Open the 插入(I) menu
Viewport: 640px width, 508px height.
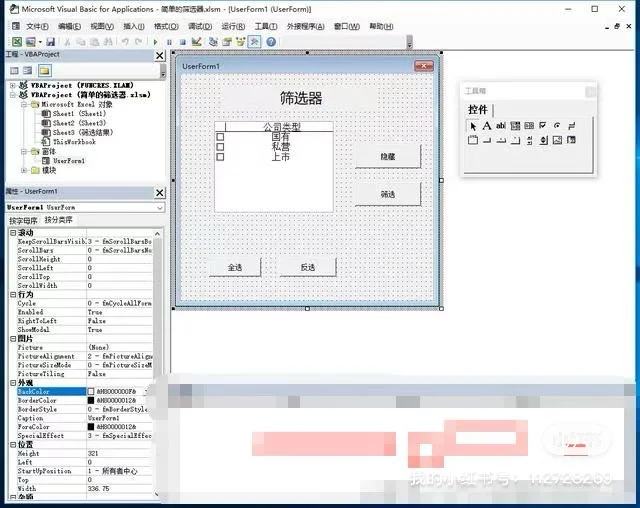[134, 27]
